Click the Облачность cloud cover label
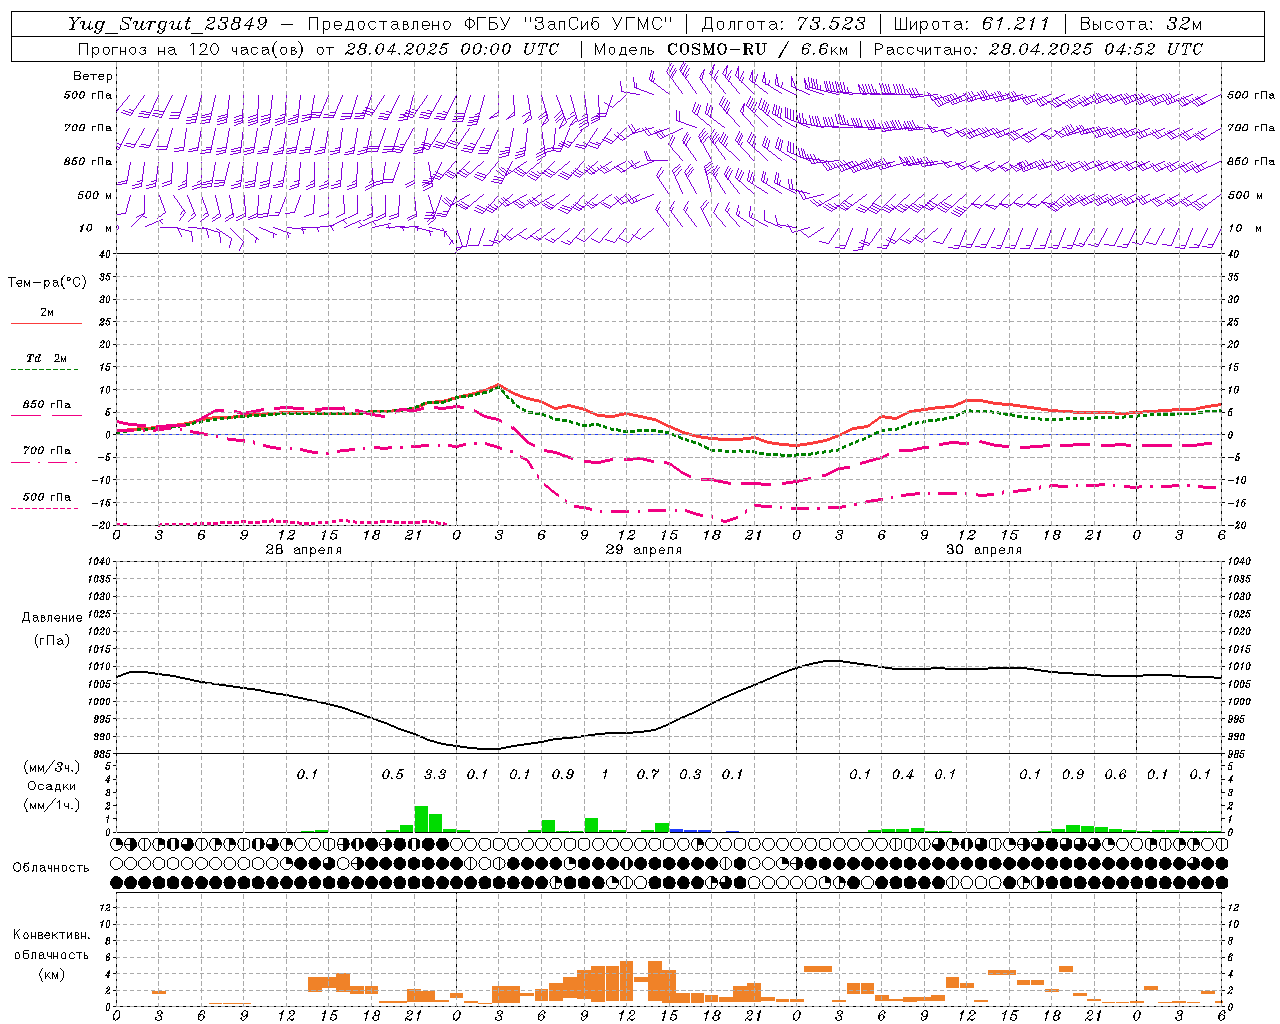This screenshot has height=1024, width=1280. click(51, 868)
